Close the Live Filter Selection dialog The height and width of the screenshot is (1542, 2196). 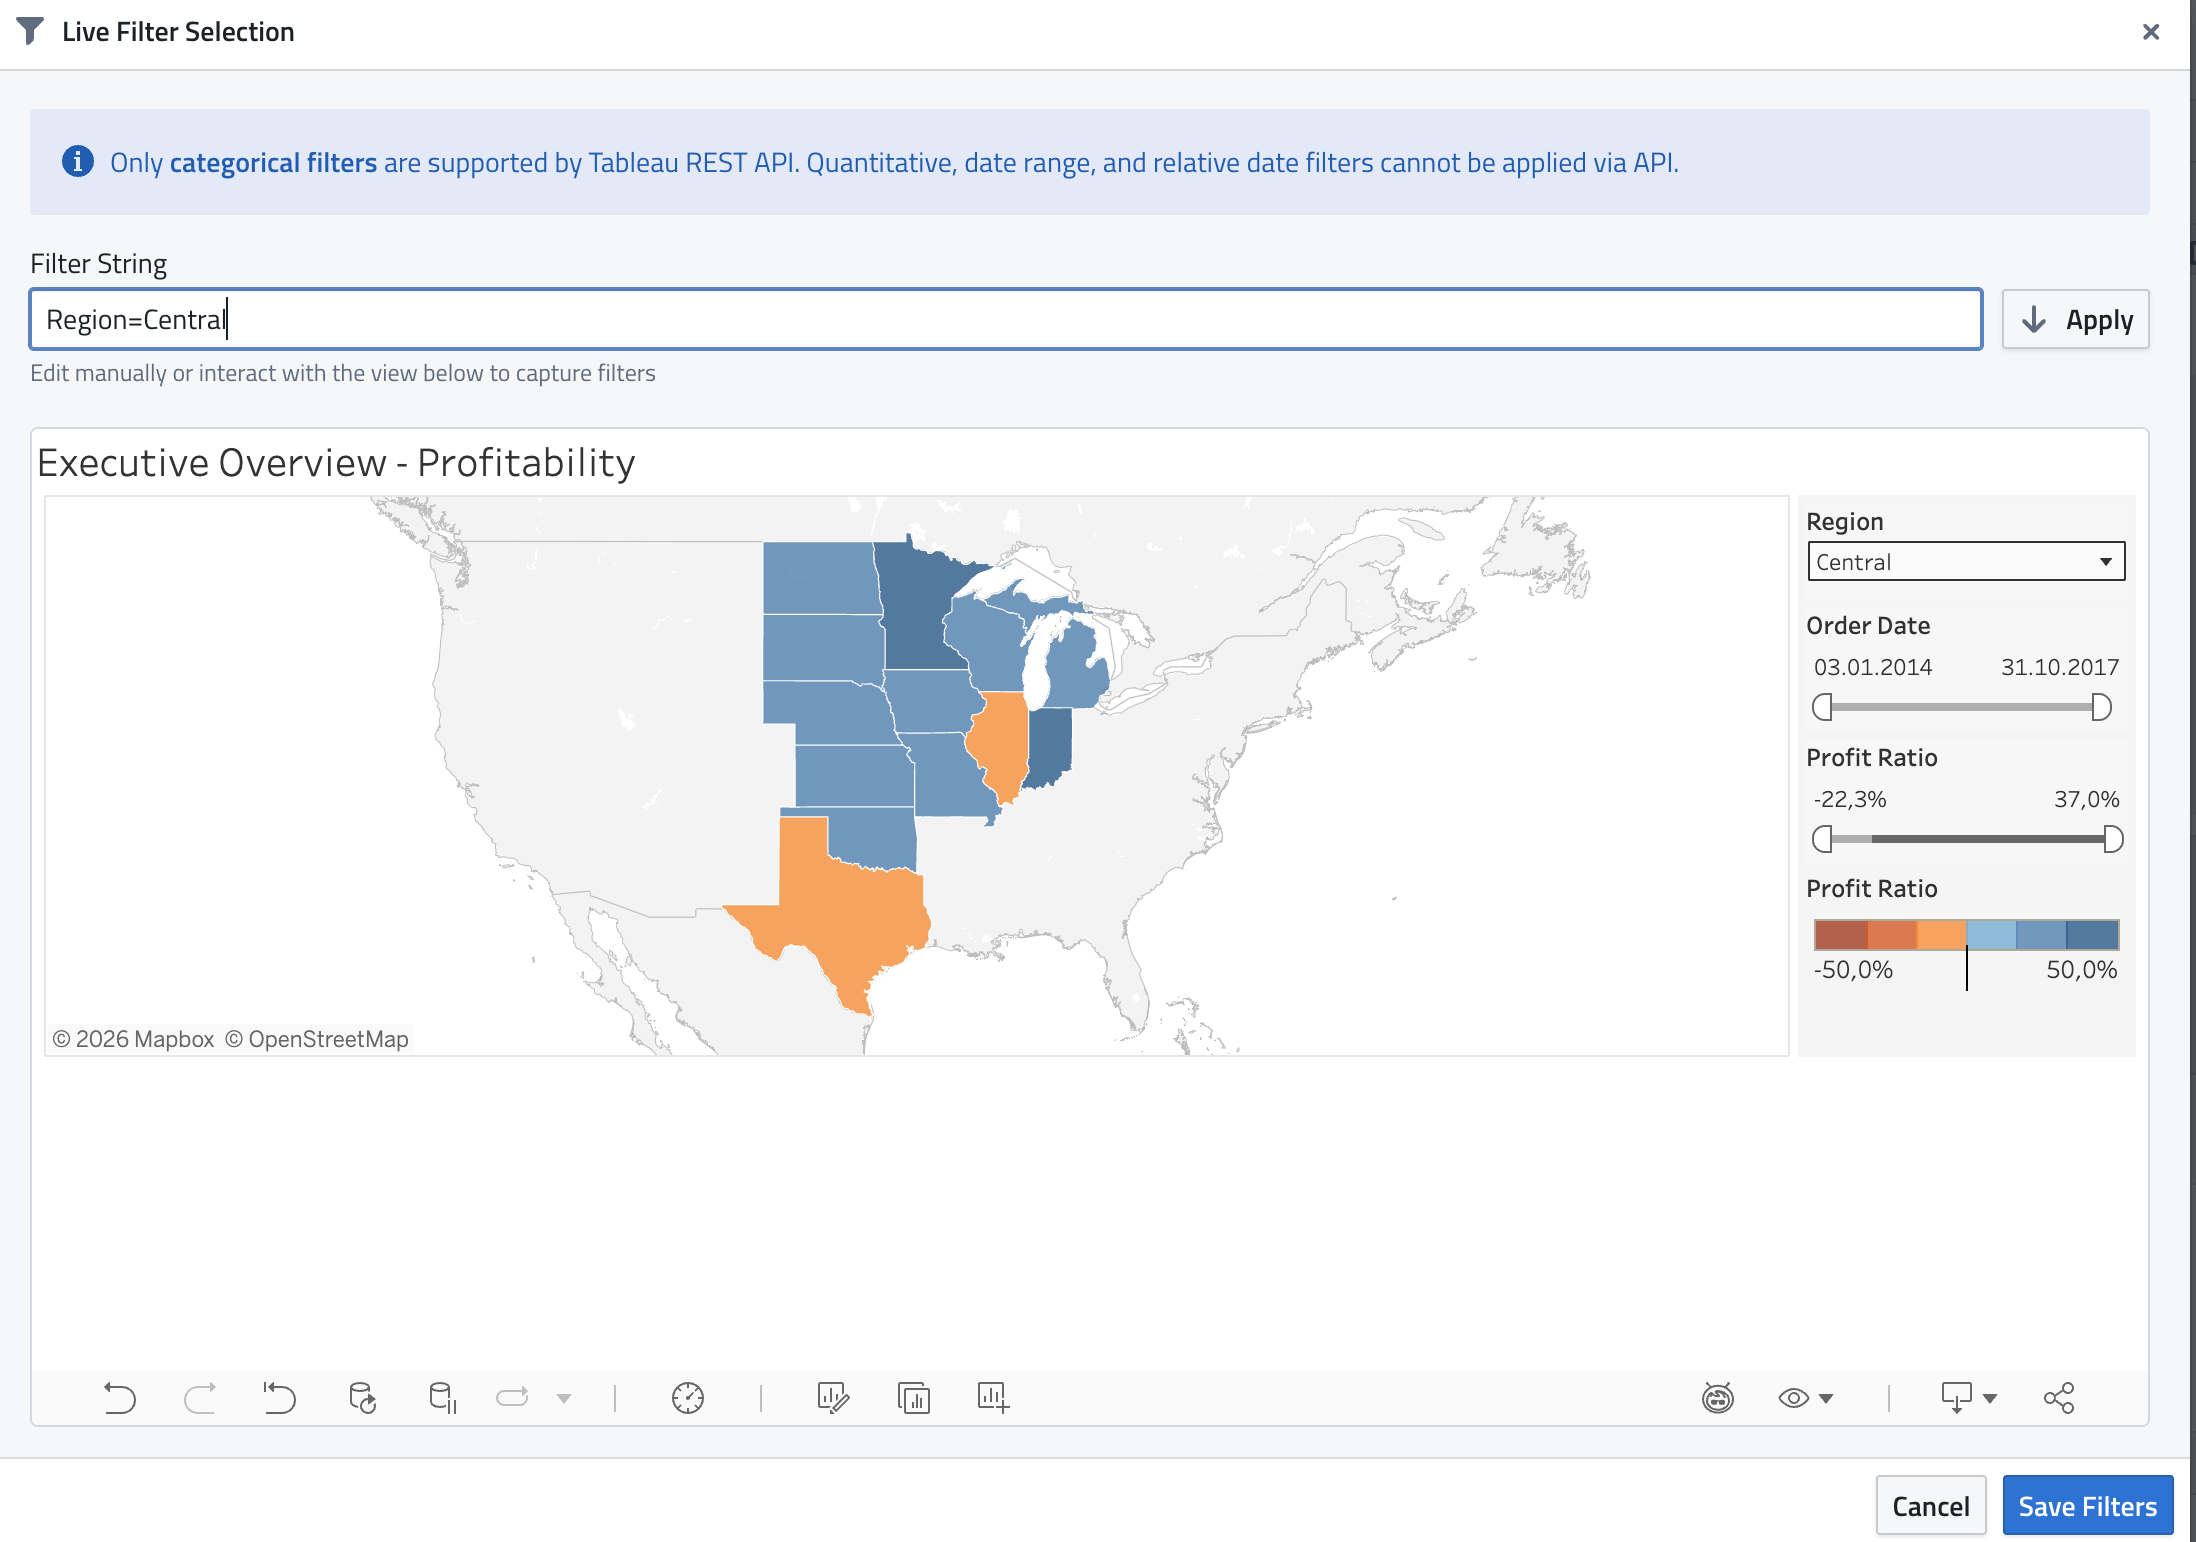click(x=2151, y=32)
